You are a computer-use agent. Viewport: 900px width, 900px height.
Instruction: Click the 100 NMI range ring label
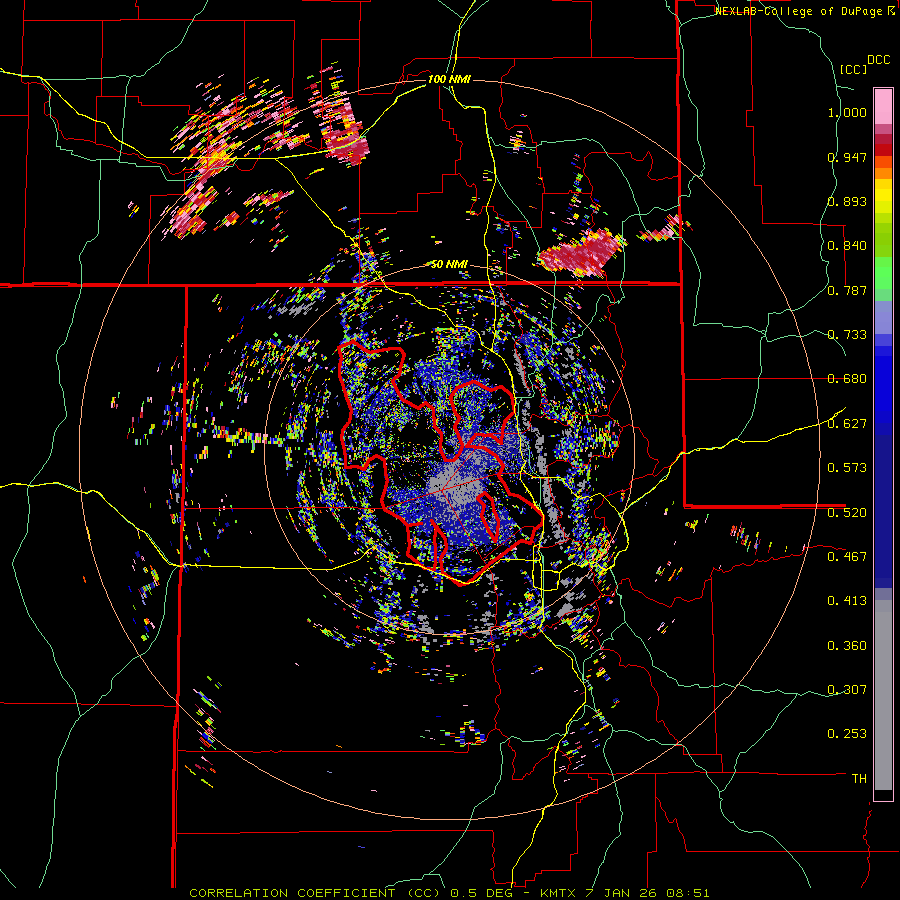449,79
